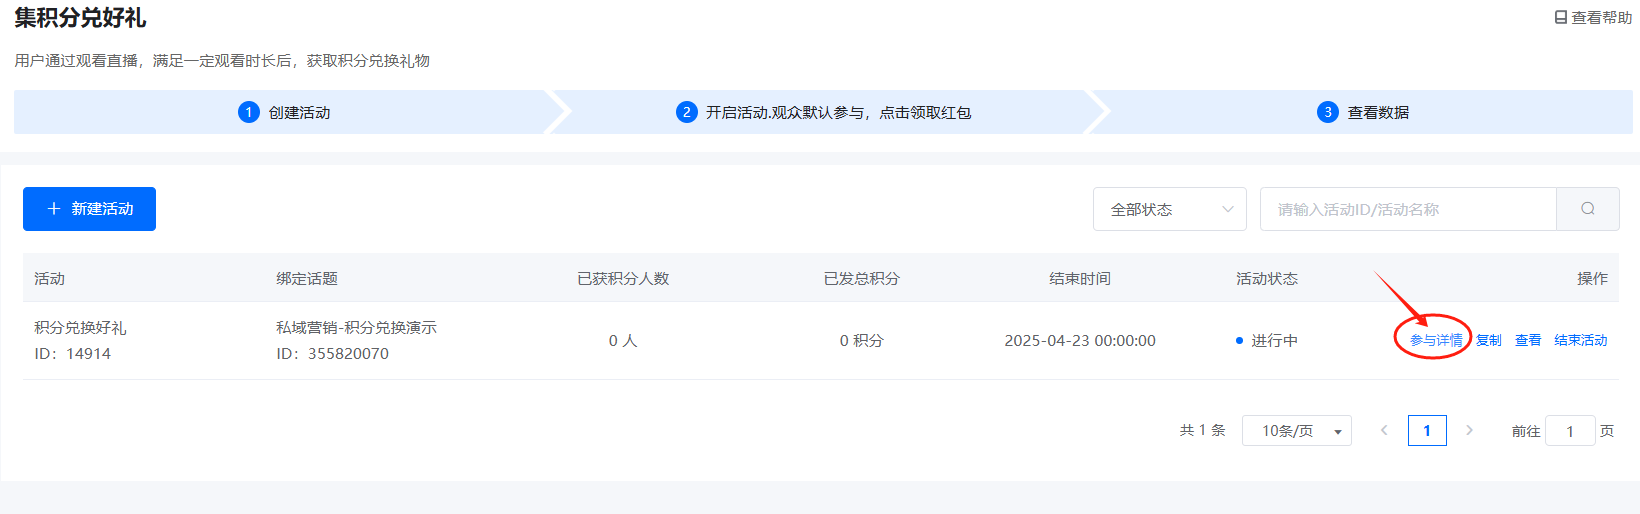Click the search magnifier icon
1640x514 pixels.
tap(1588, 209)
